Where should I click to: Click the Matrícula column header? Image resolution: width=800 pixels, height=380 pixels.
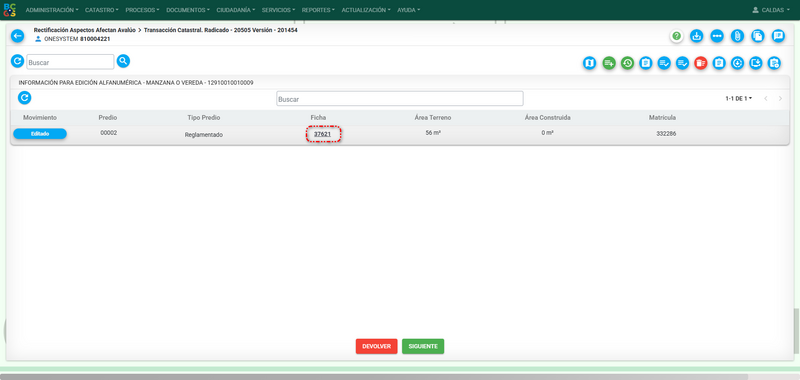662,118
